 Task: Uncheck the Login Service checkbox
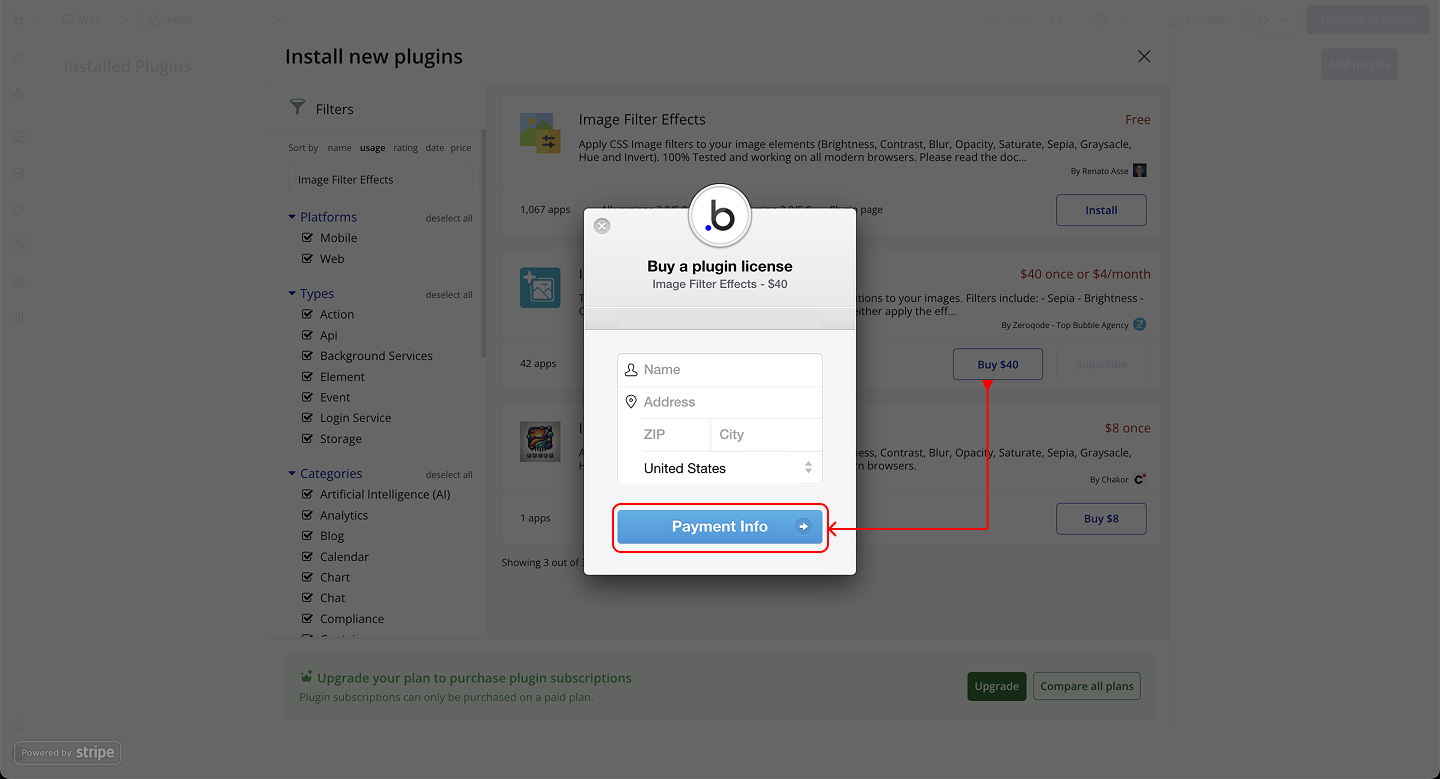pos(308,418)
